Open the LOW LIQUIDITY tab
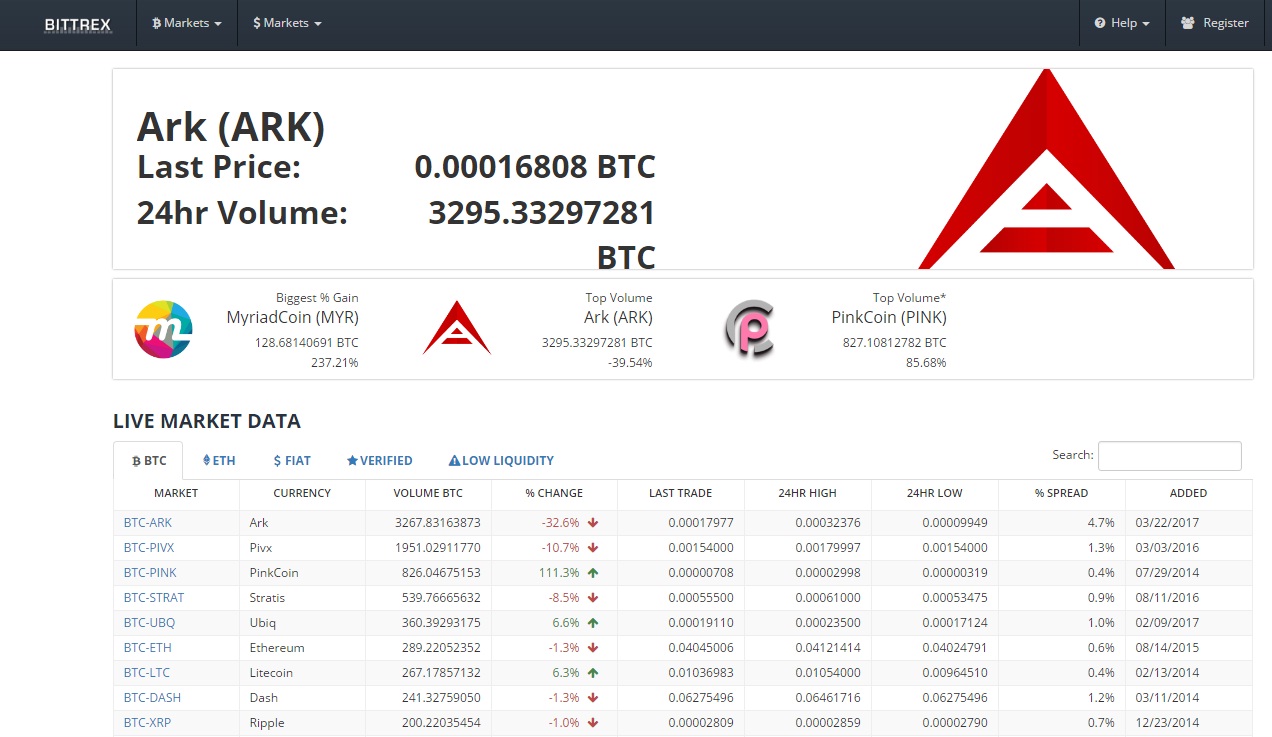This screenshot has height=737, width=1272. click(501, 461)
